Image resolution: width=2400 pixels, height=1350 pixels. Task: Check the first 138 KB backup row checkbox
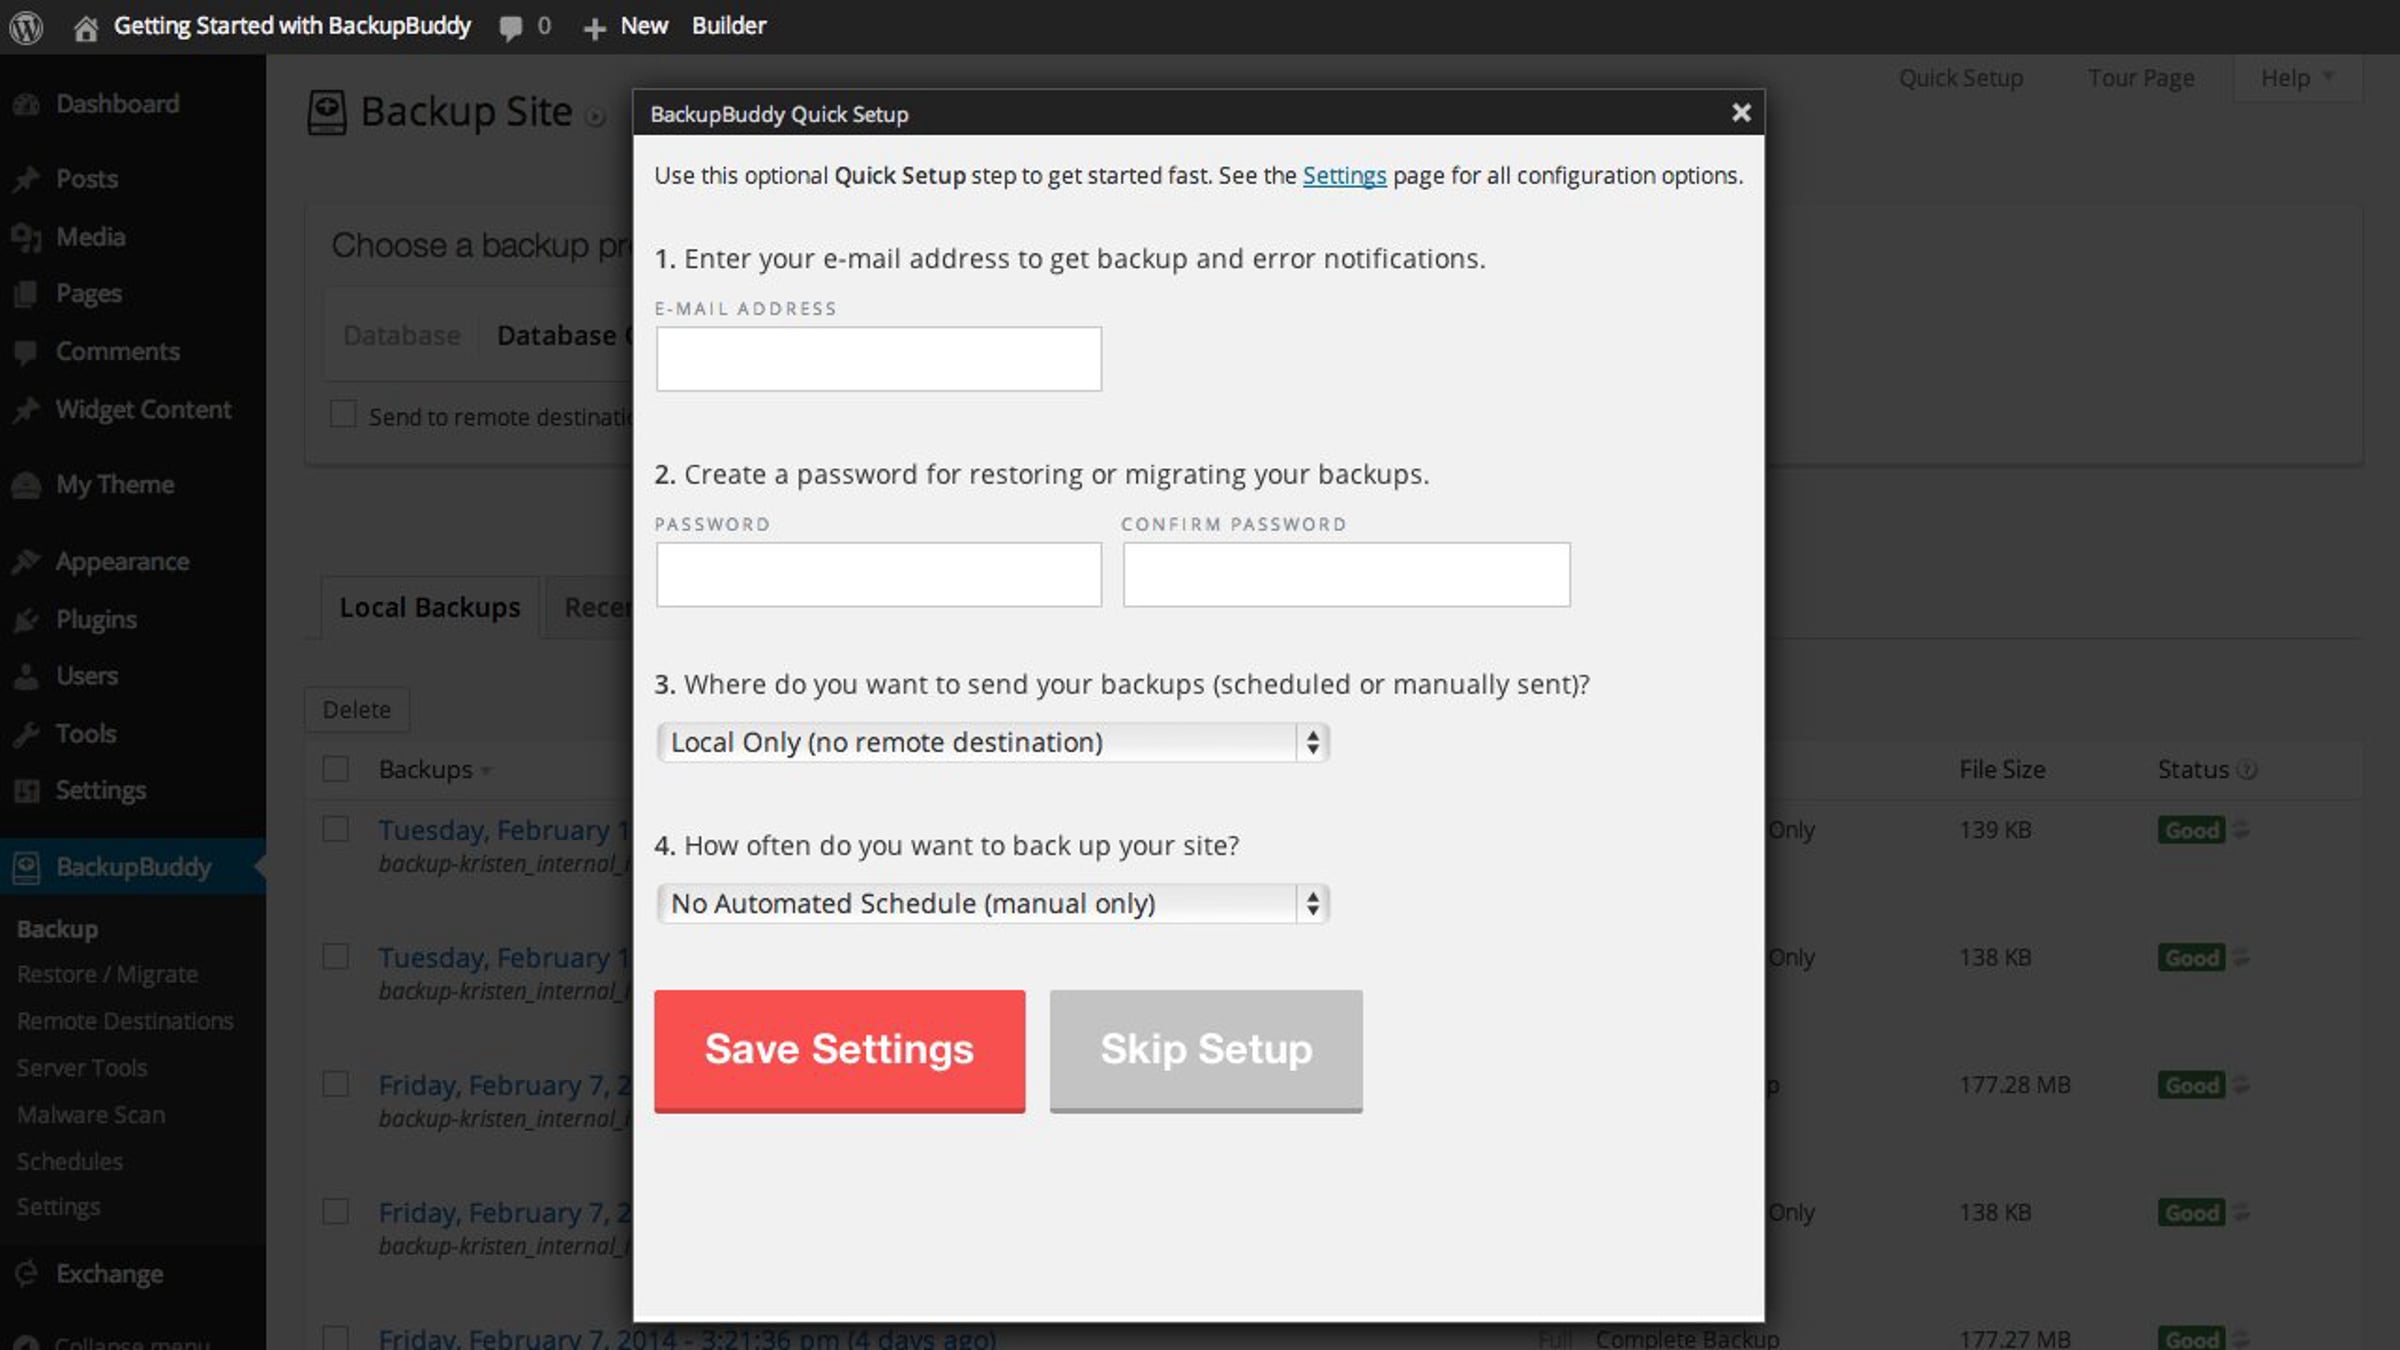[336, 957]
